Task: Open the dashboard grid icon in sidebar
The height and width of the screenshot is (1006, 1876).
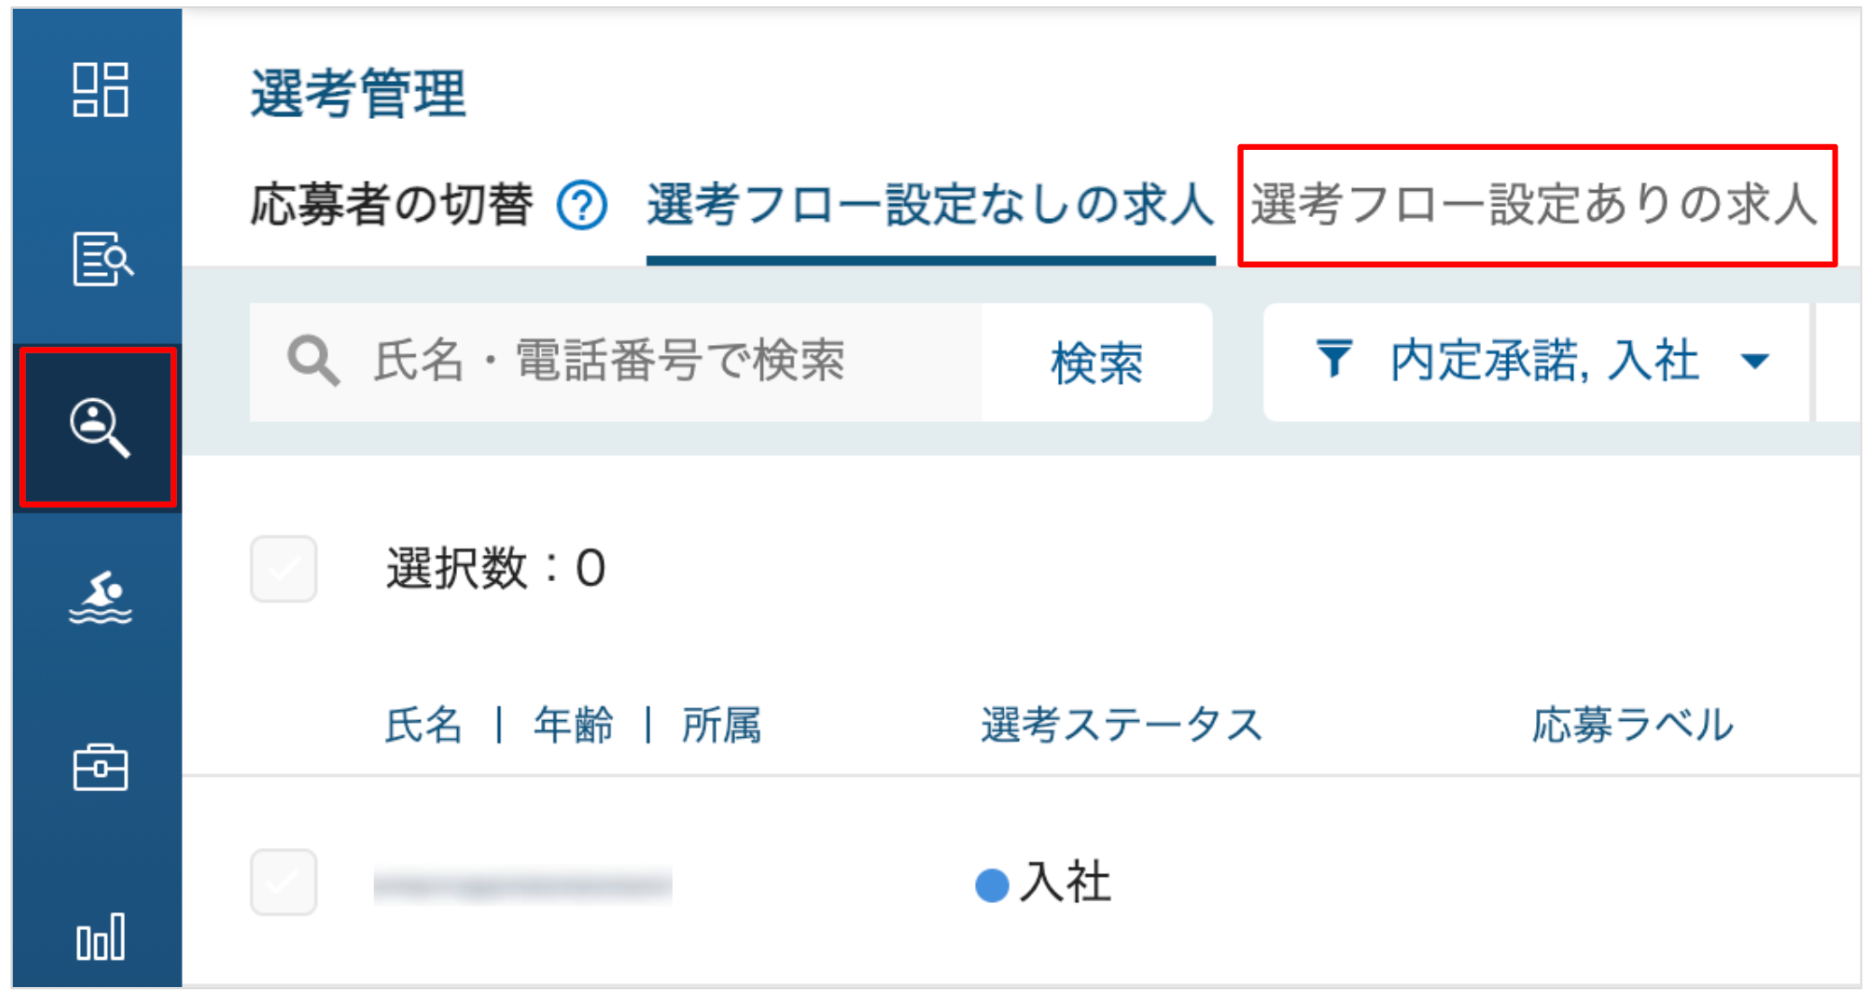Action: tap(100, 89)
